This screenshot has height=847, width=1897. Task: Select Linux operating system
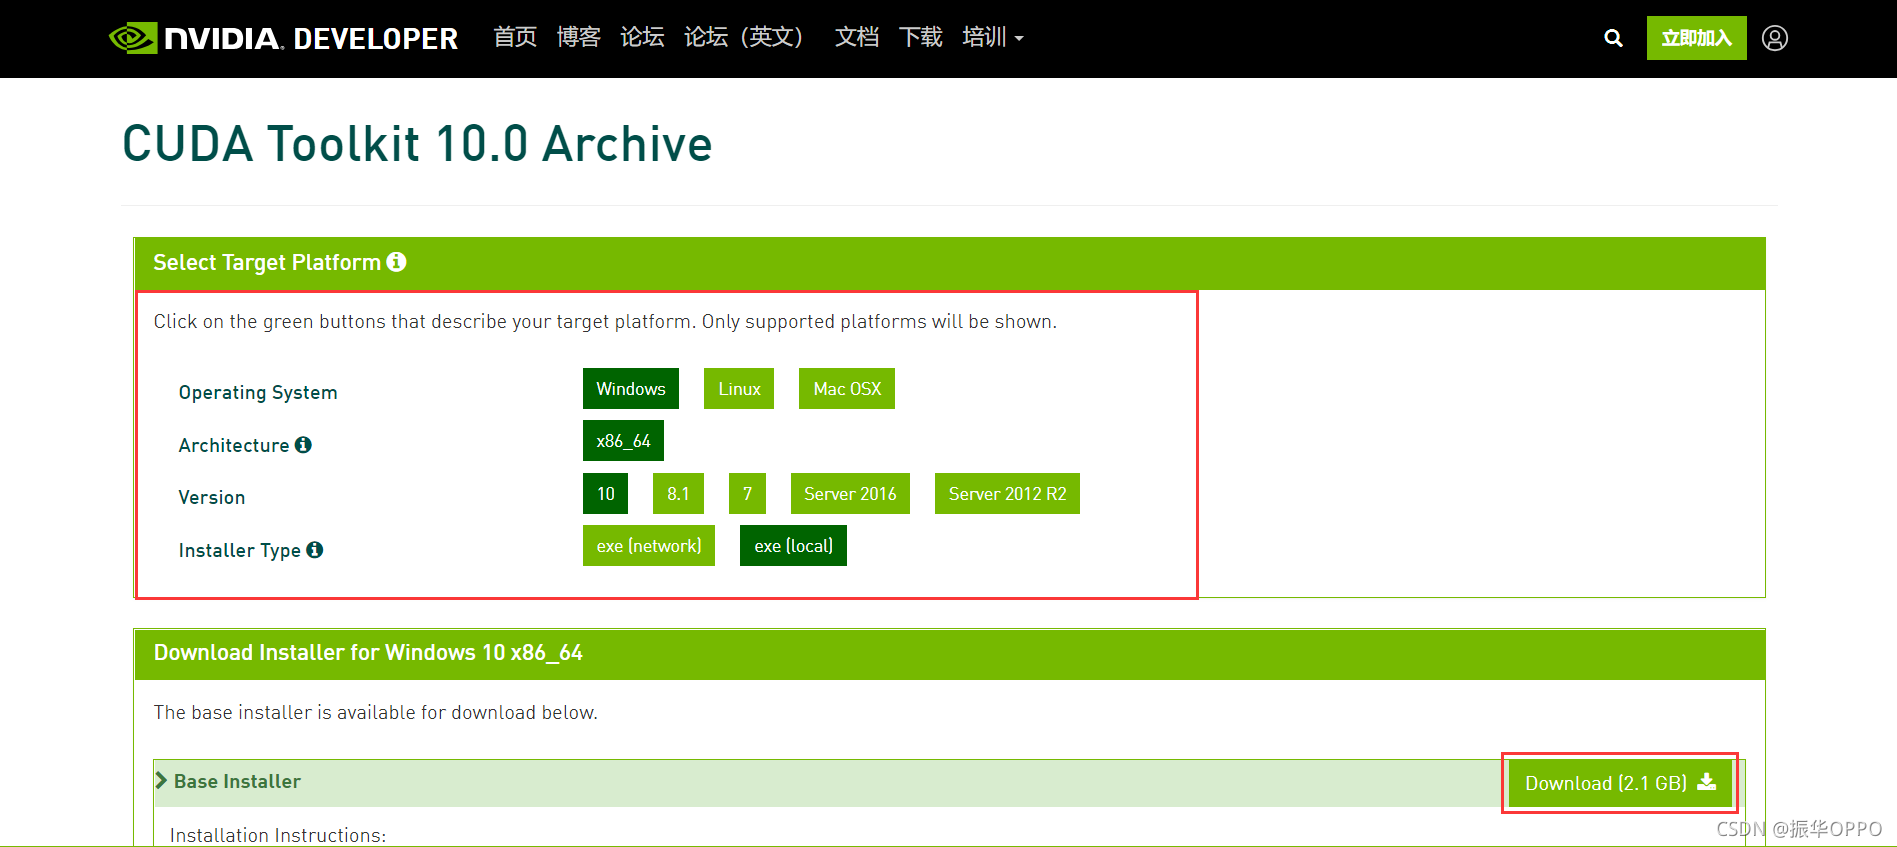tap(739, 389)
